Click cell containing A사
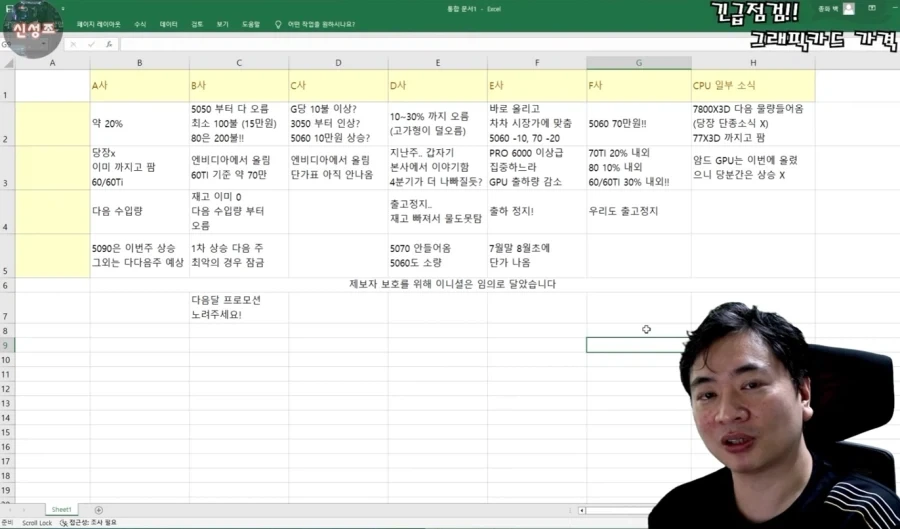This screenshot has height=529, width=900. click(x=139, y=86)
